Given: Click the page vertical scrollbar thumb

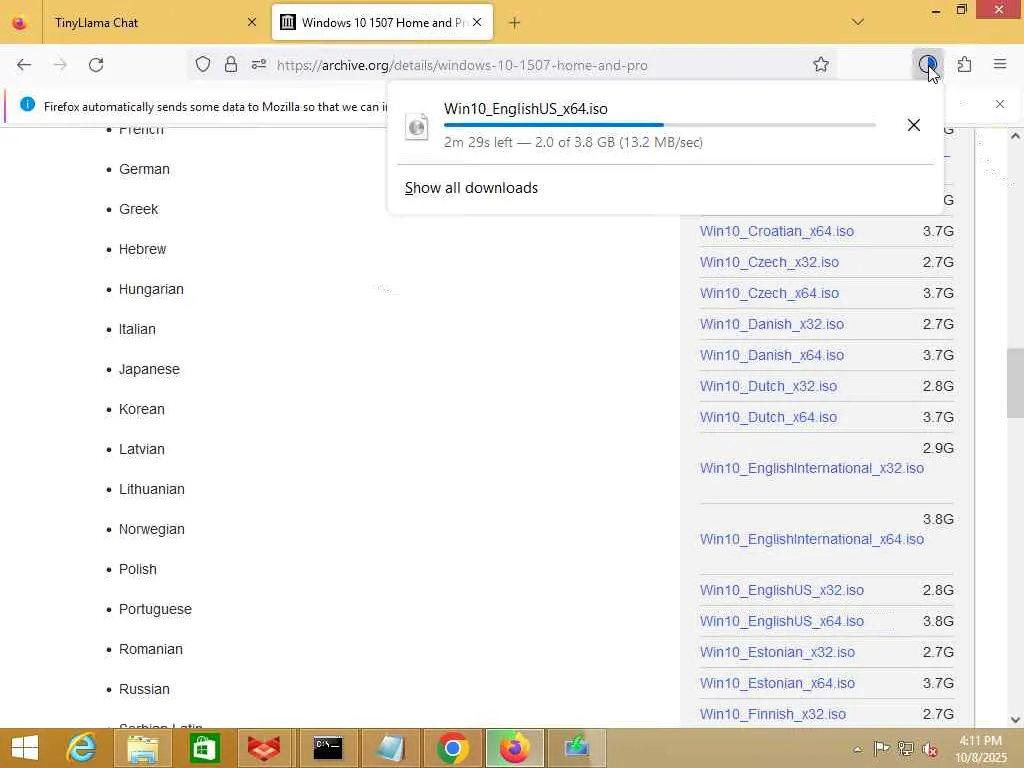Looking at the screenshot, I should 1015,383.
